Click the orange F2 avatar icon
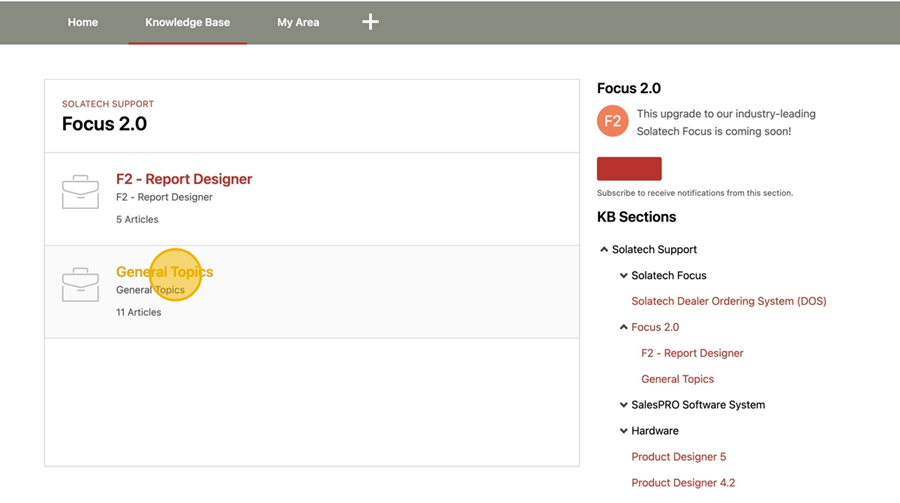 click(612, 121)
